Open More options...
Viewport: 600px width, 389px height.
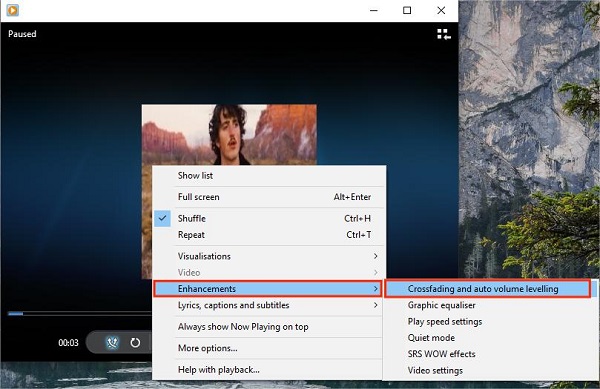[268, 348]
